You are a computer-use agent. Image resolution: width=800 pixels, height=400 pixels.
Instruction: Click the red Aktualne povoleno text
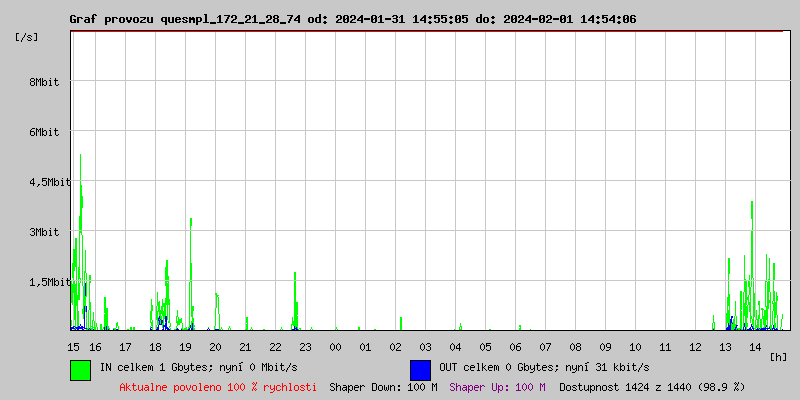tap(218, 386)
